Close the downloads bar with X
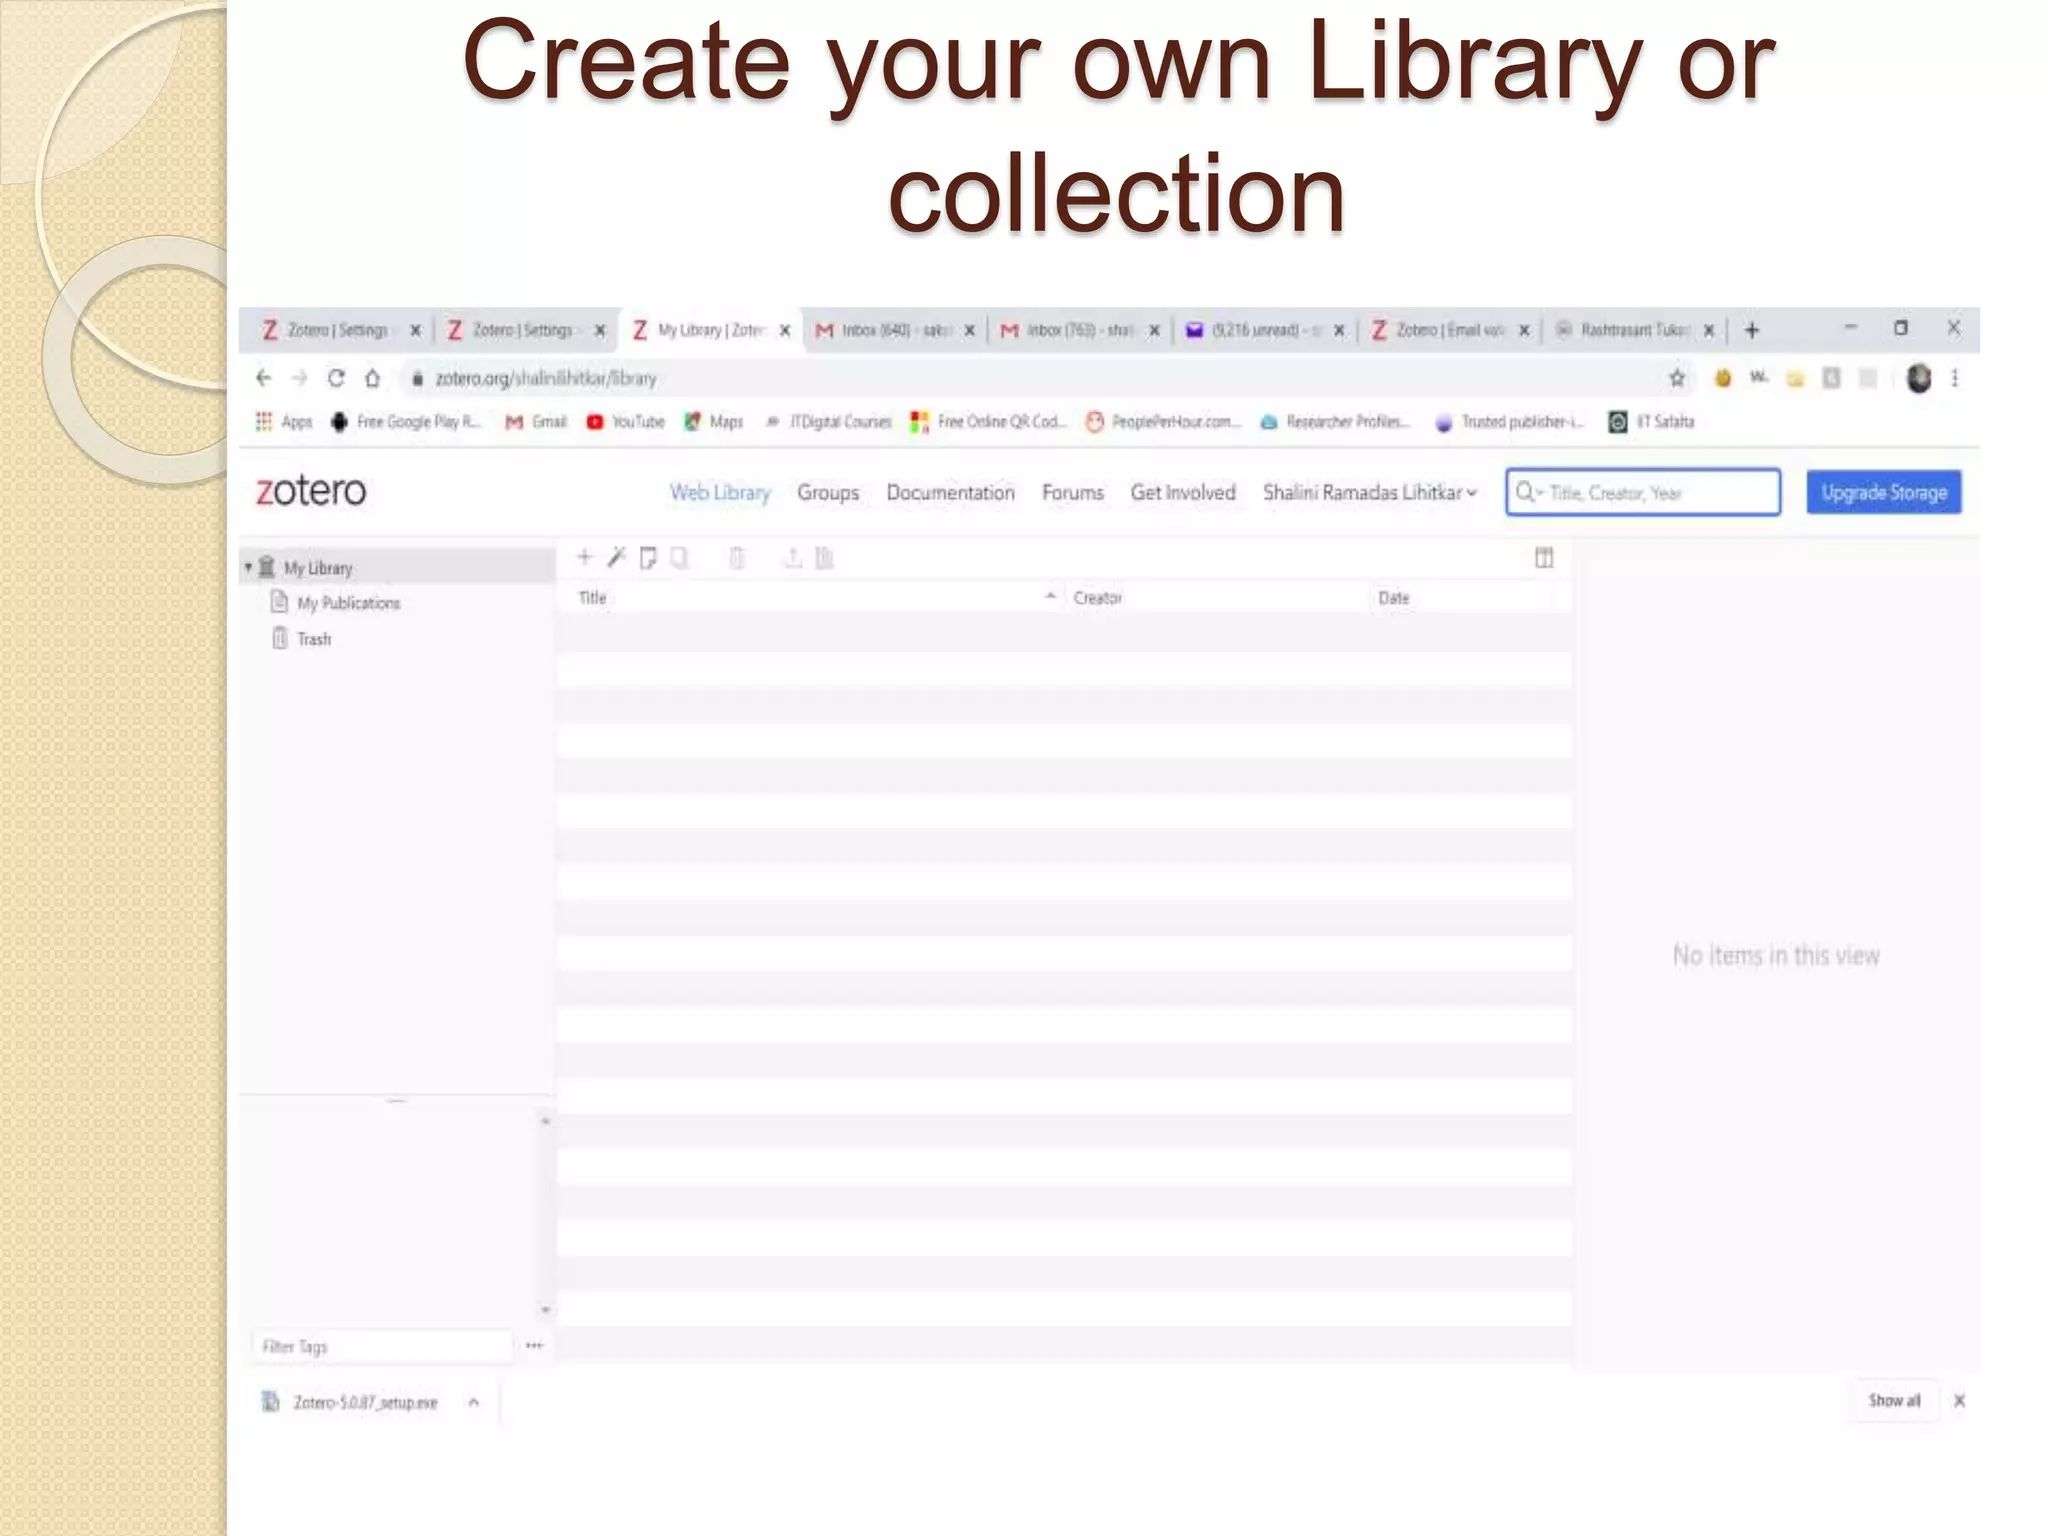2048x1536 pixels. pos(1959,1400)
